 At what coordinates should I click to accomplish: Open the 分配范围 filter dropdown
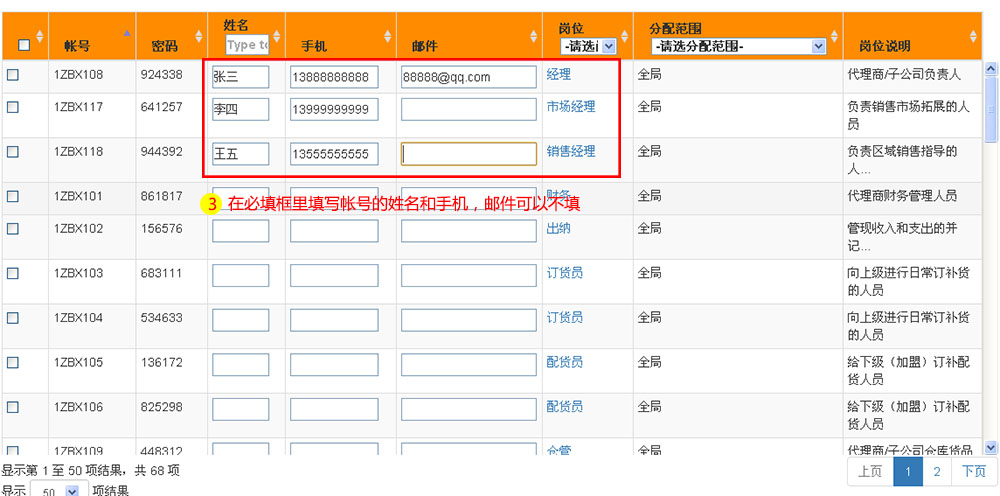(739, 46)
